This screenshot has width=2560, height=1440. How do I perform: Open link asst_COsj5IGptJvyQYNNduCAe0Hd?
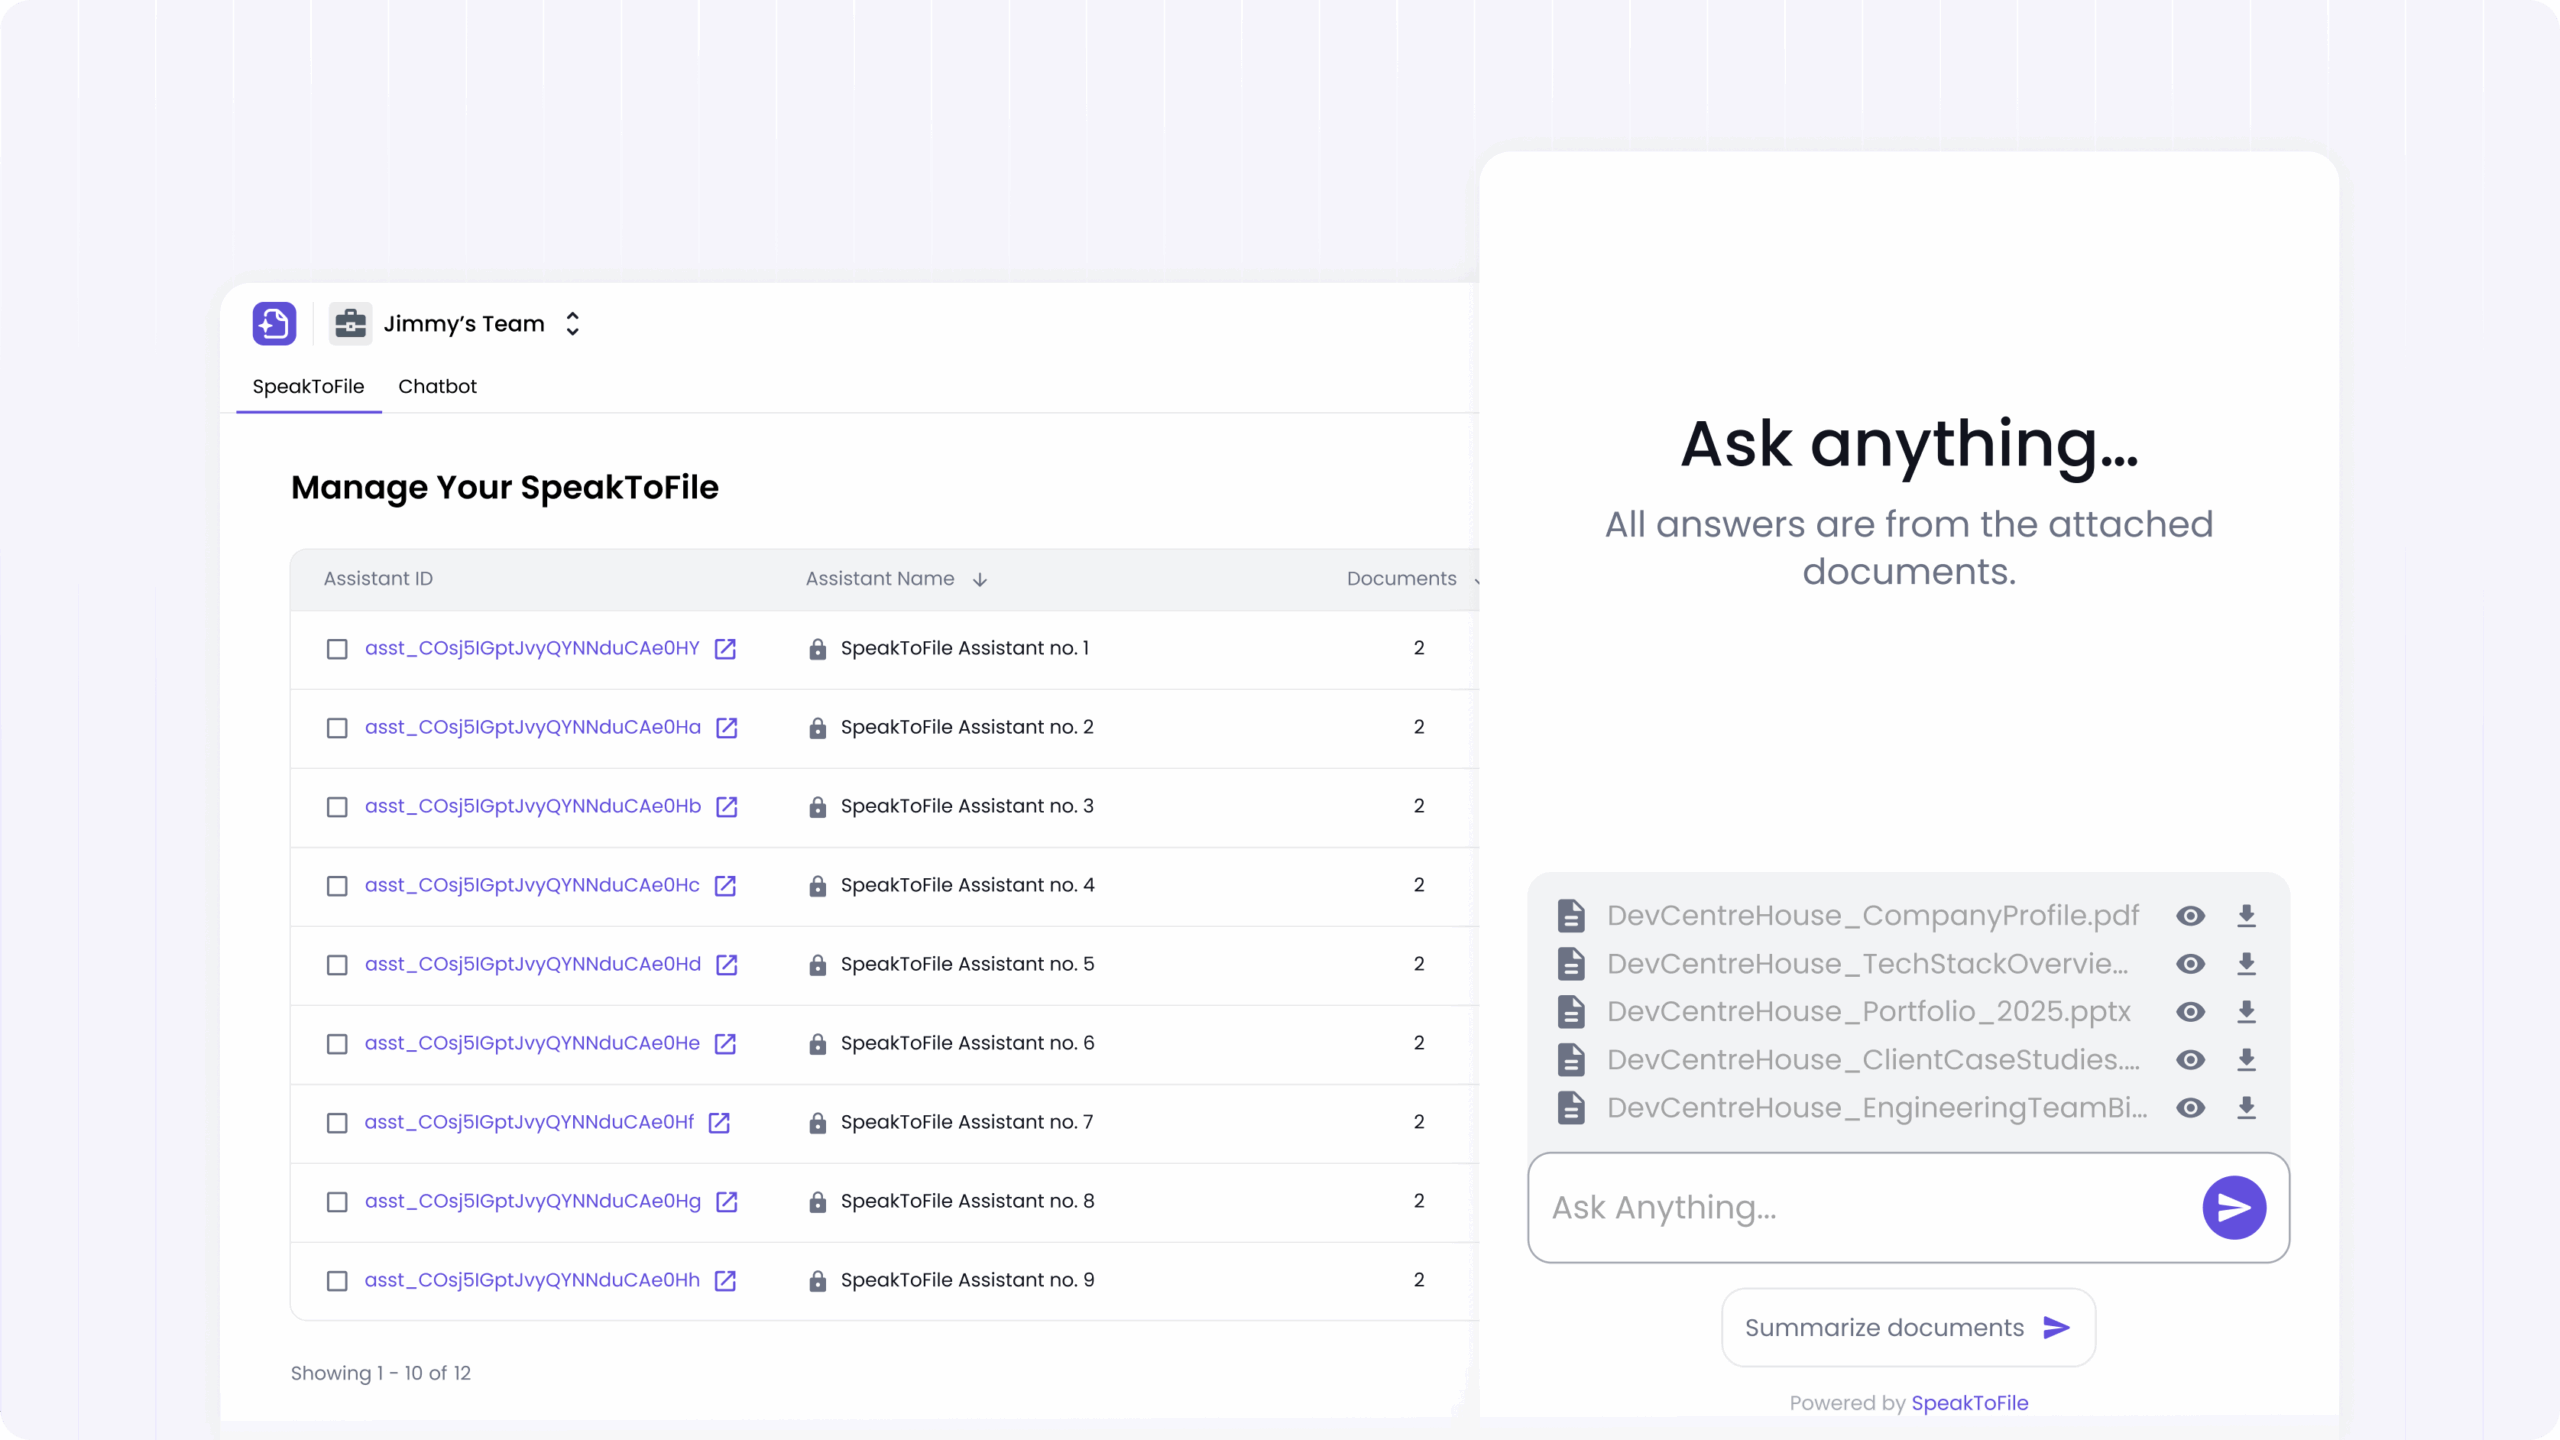(533, 965)
